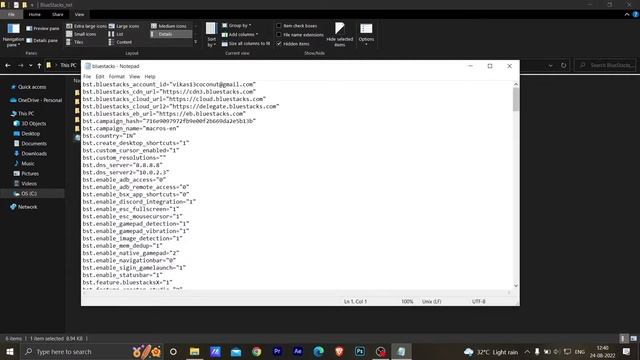Screen dimensions: 640x360
Task: Choose List layout
Action: [116, 34]
